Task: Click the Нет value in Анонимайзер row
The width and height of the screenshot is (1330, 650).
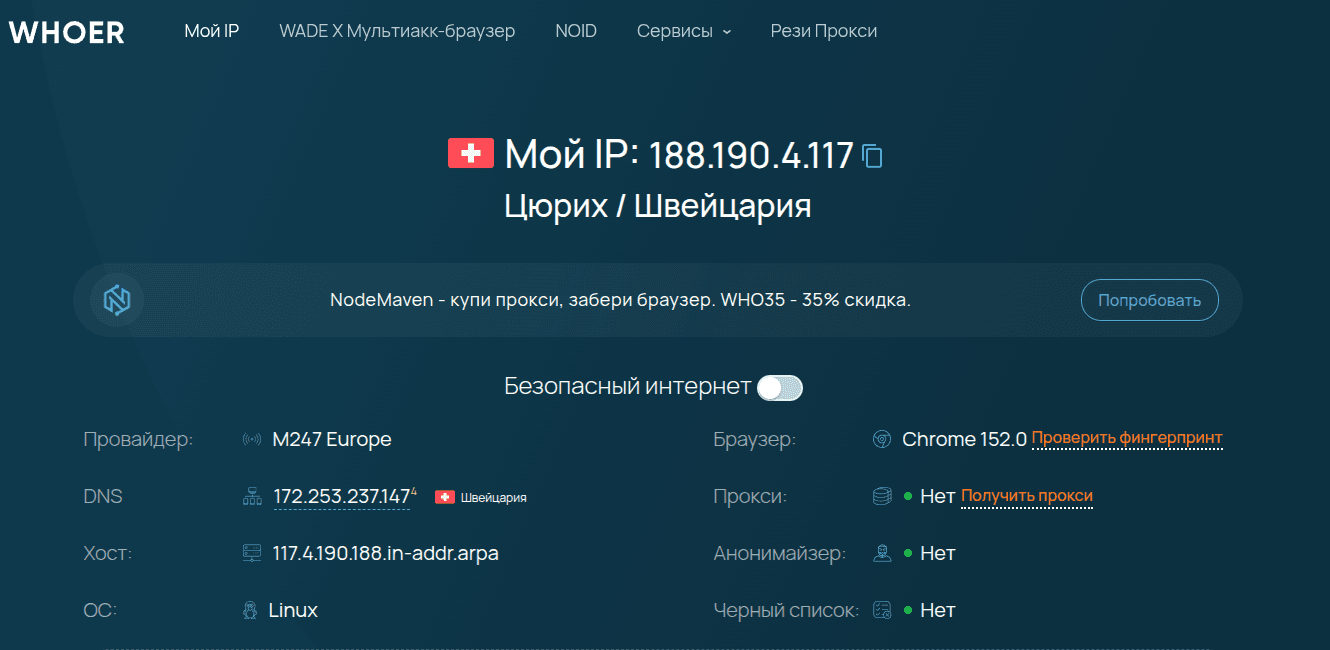Action: [937, 553]
